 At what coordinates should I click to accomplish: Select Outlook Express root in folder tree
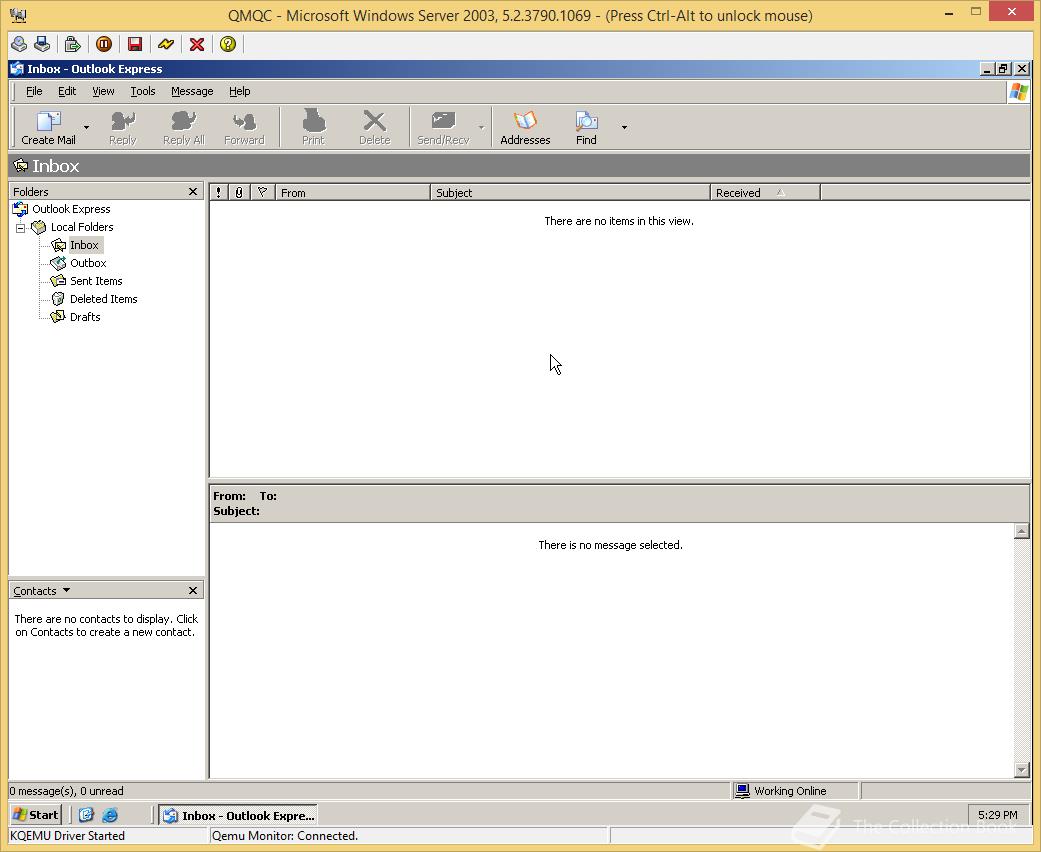click(71, 209)
